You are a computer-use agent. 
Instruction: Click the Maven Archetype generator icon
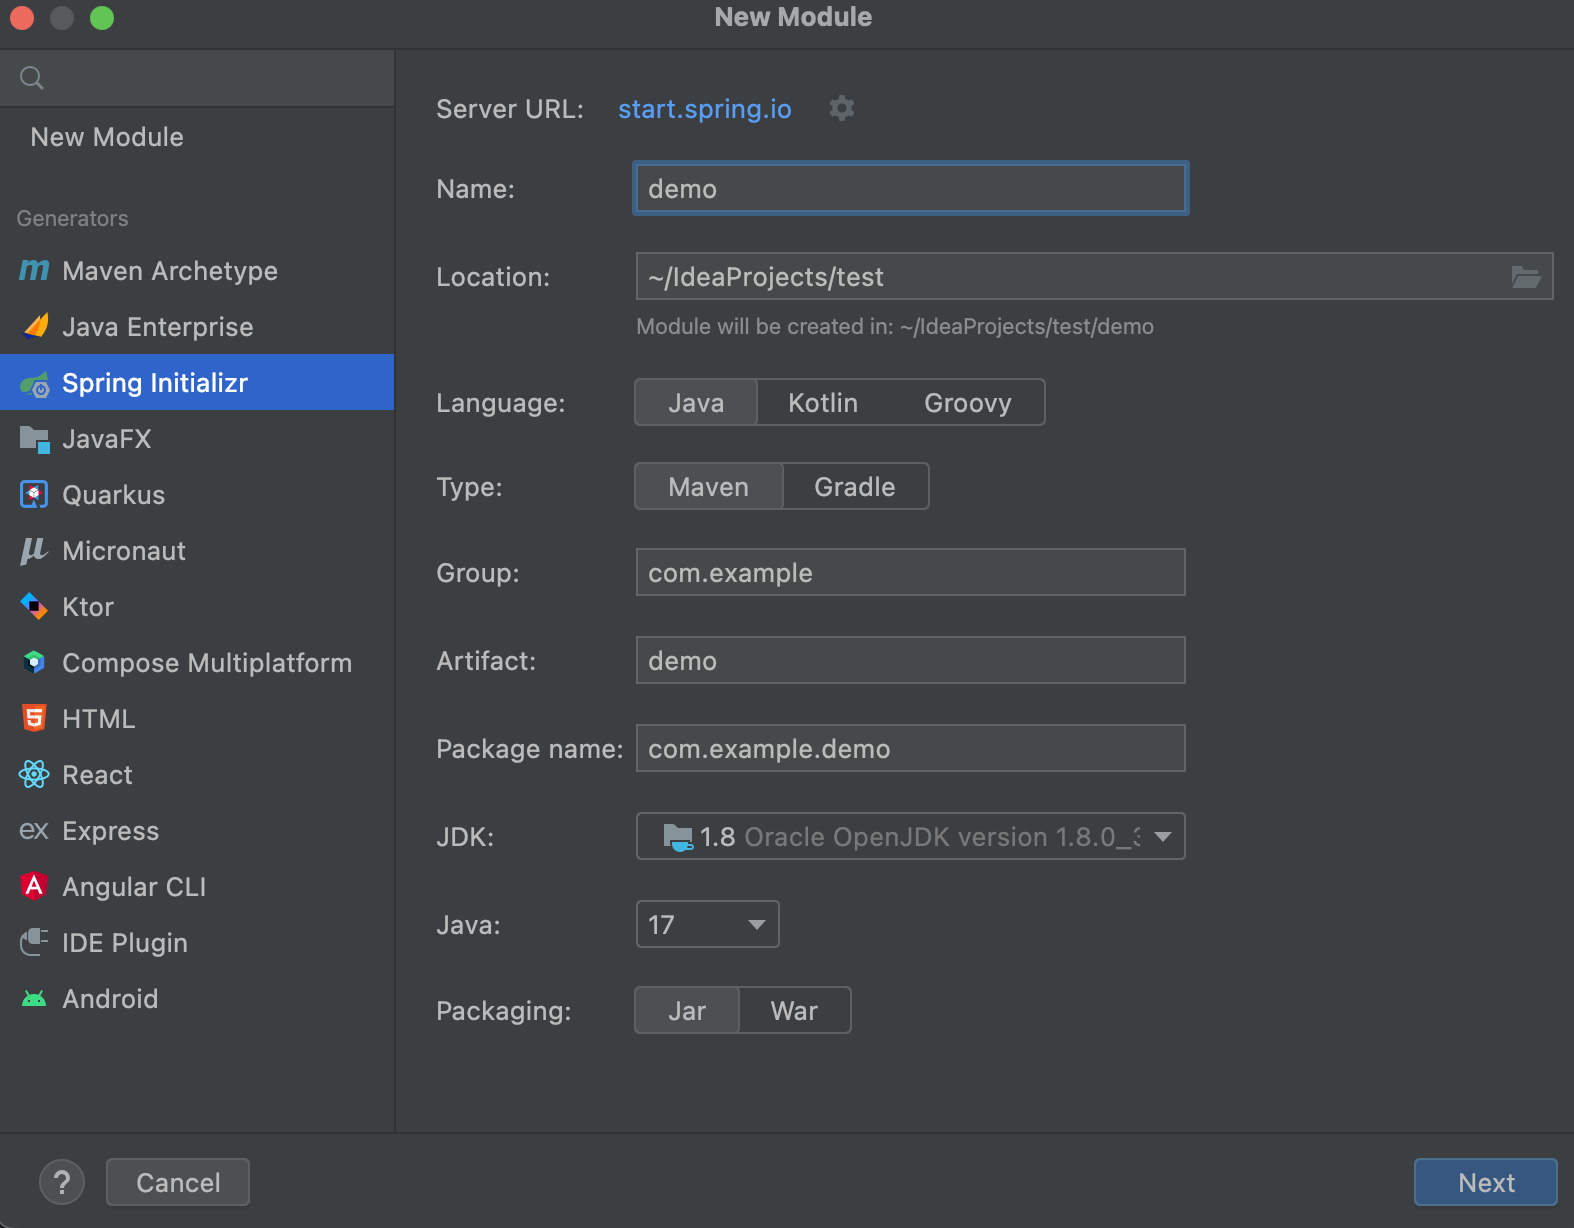[x=34, y=271]
